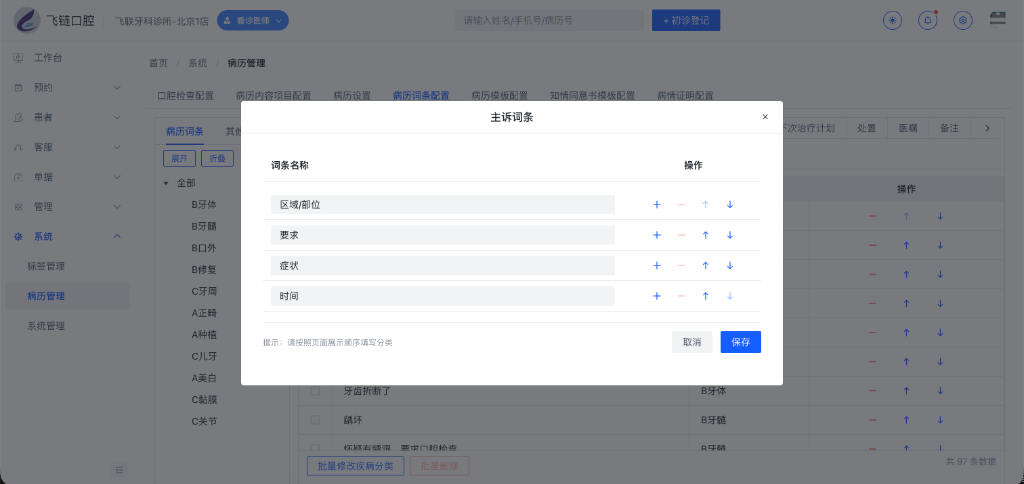Screen dimensions: 1024x484
Task: Edit the 症状 name field
Action: click(443, 266)
